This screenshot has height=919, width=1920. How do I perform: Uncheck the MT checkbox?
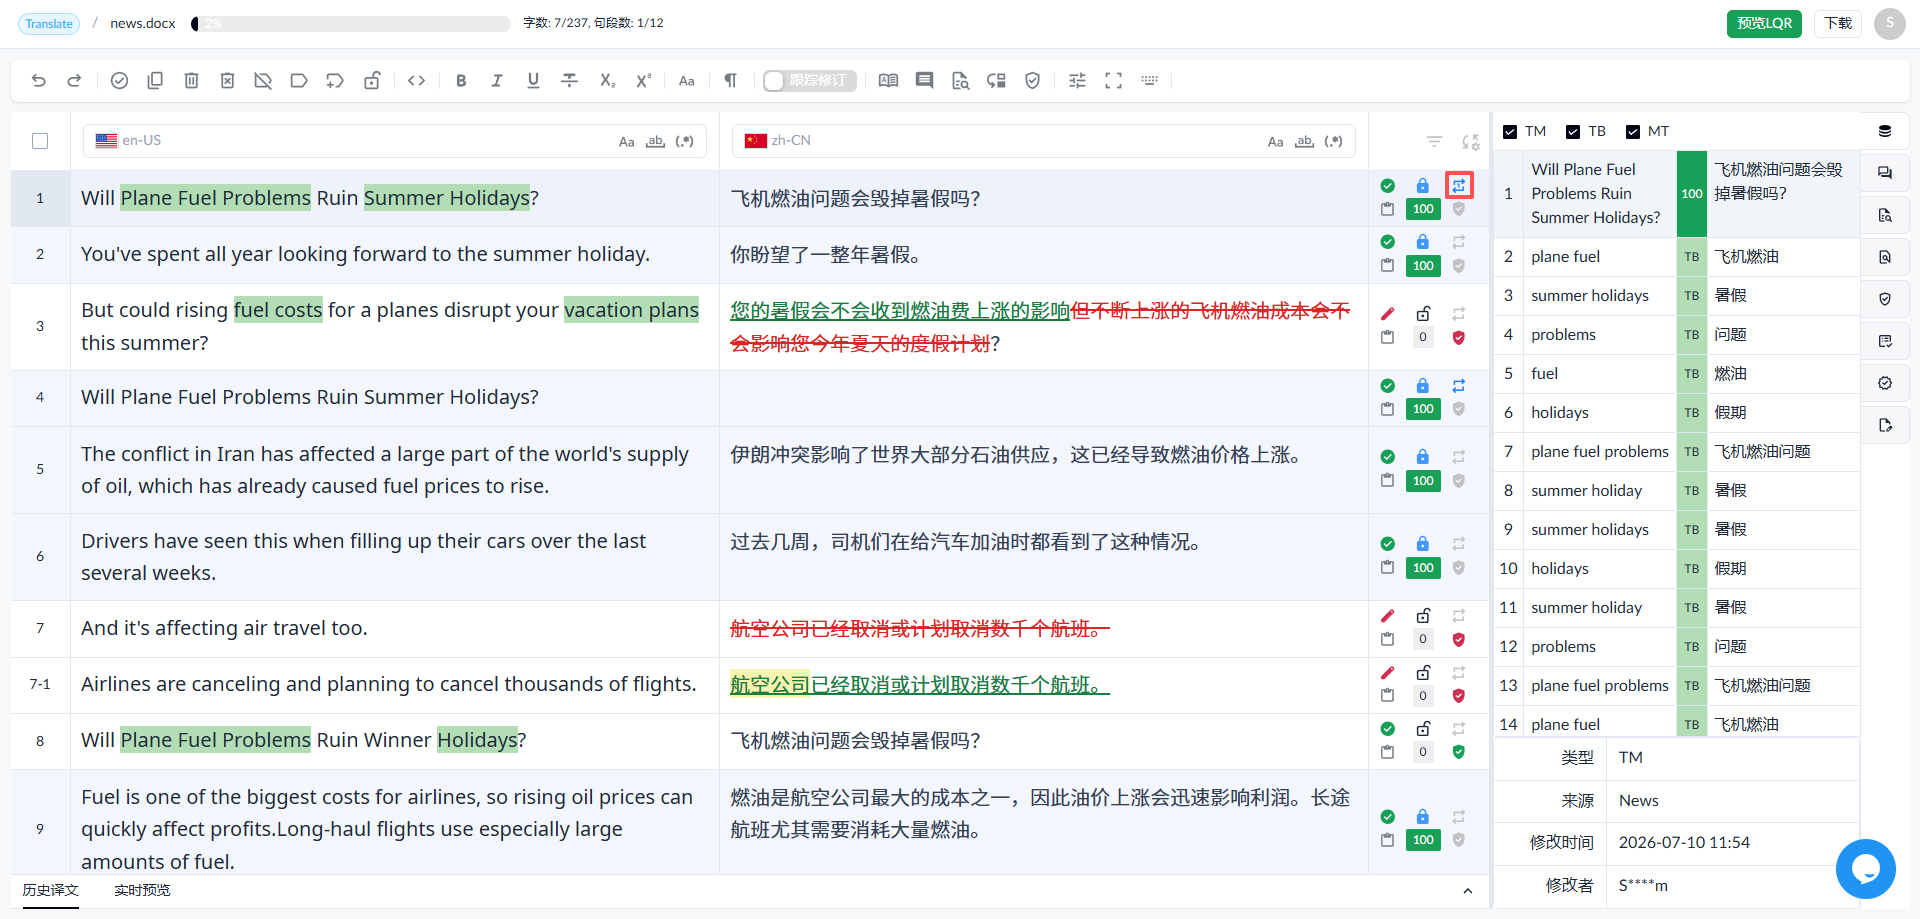point(1633,132)
